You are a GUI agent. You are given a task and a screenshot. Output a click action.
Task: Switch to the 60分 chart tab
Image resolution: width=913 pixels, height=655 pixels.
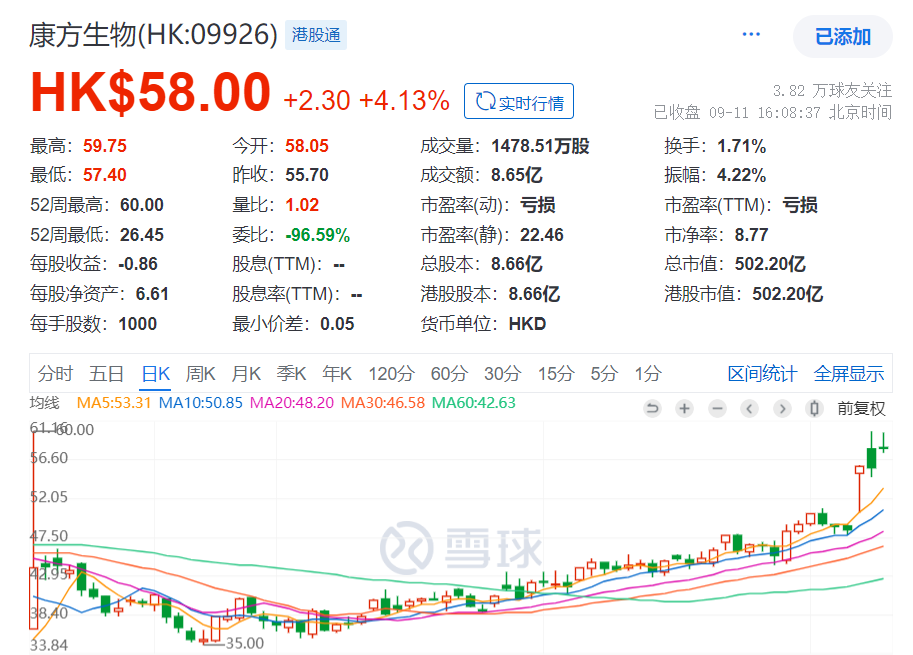pyautogui.click(x=449, y=374)
